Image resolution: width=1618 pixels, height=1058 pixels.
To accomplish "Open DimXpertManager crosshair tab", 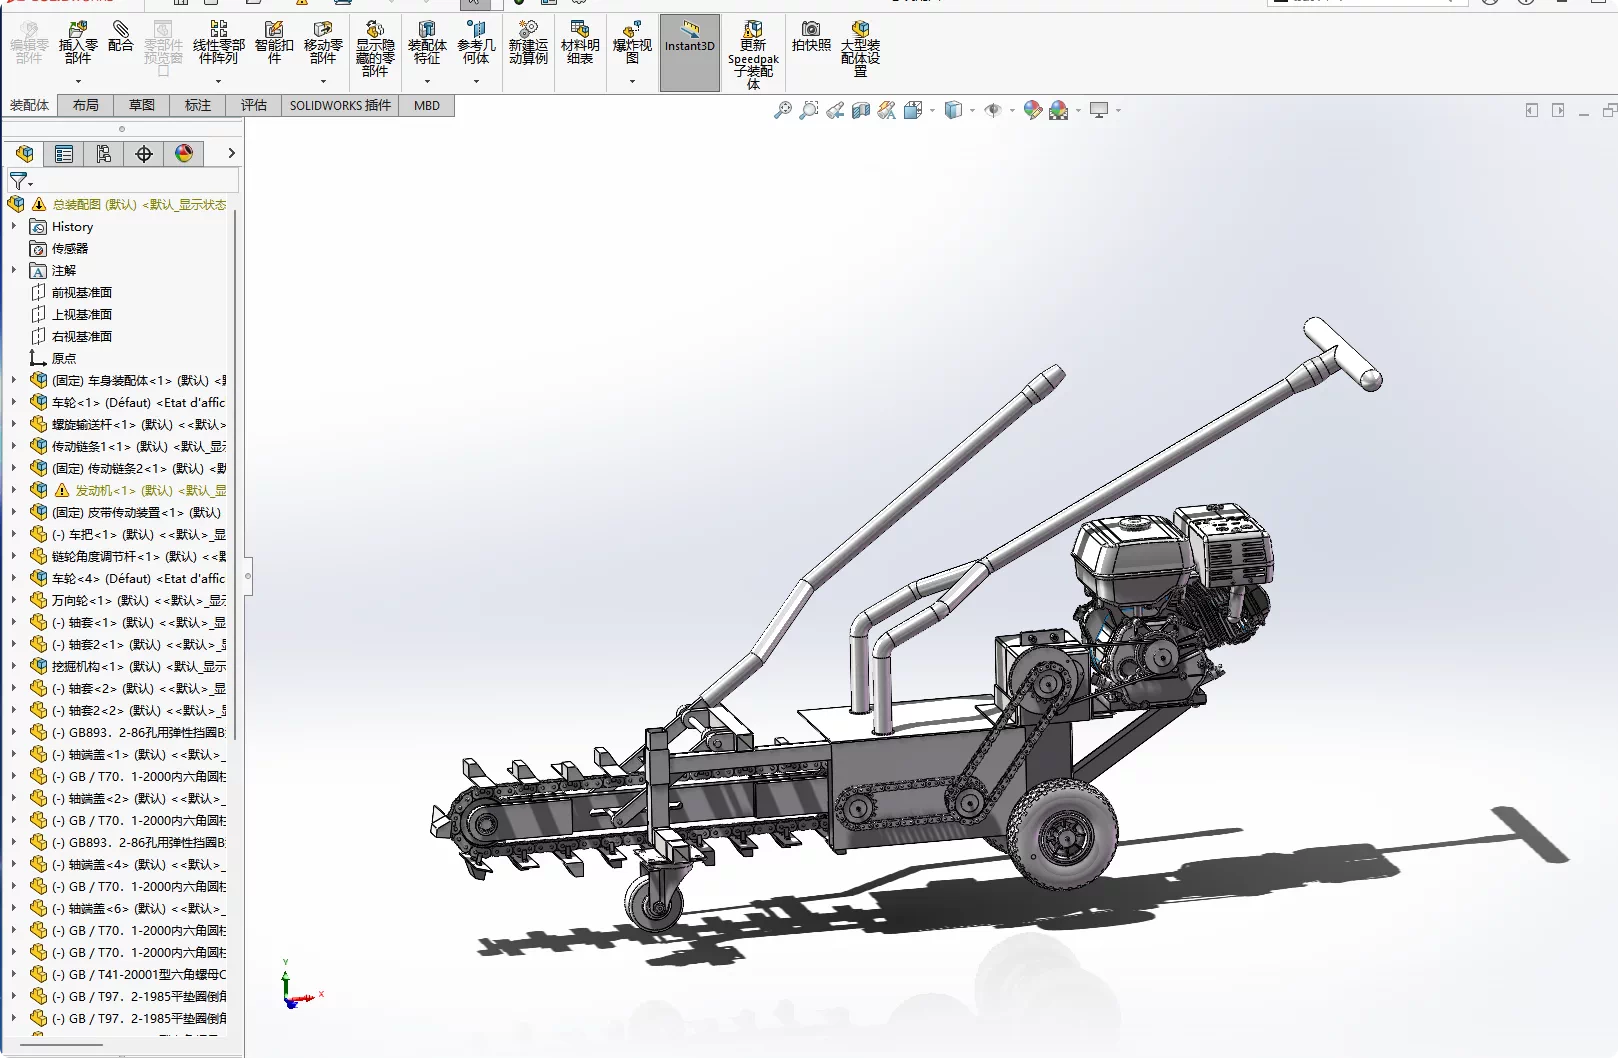I will (x=144, y=153).
